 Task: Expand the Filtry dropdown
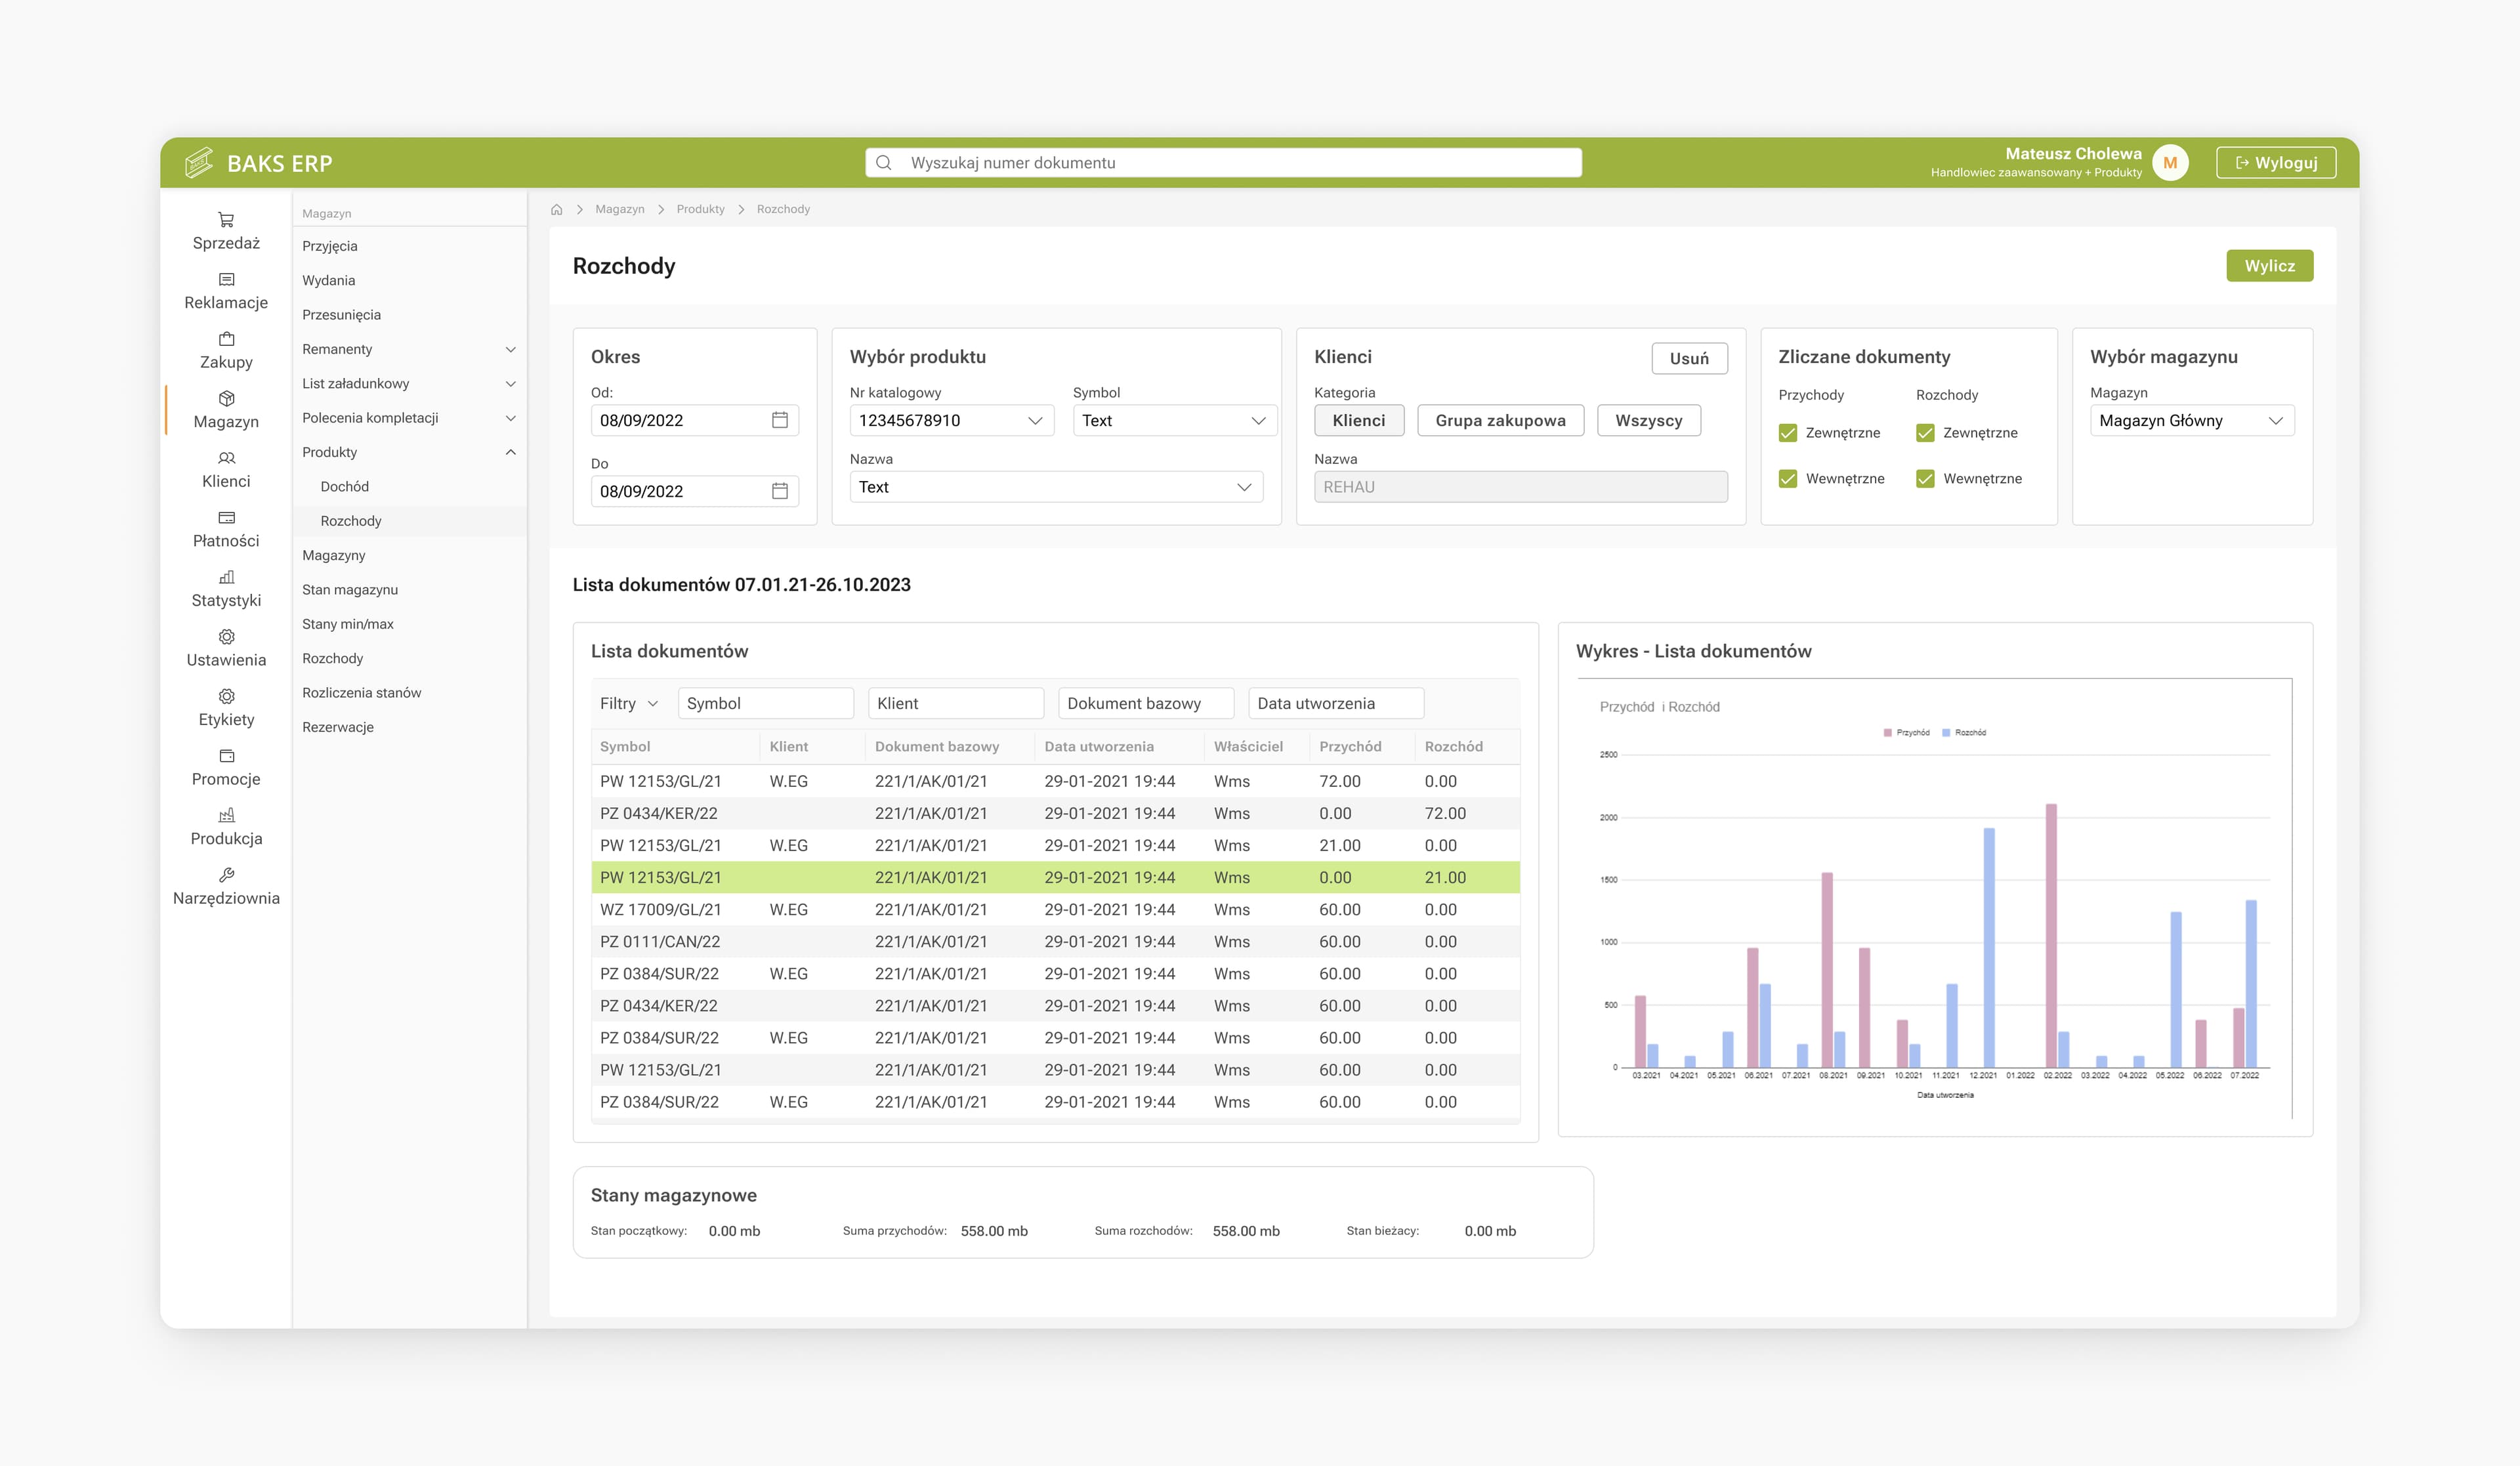pos(629,703)
